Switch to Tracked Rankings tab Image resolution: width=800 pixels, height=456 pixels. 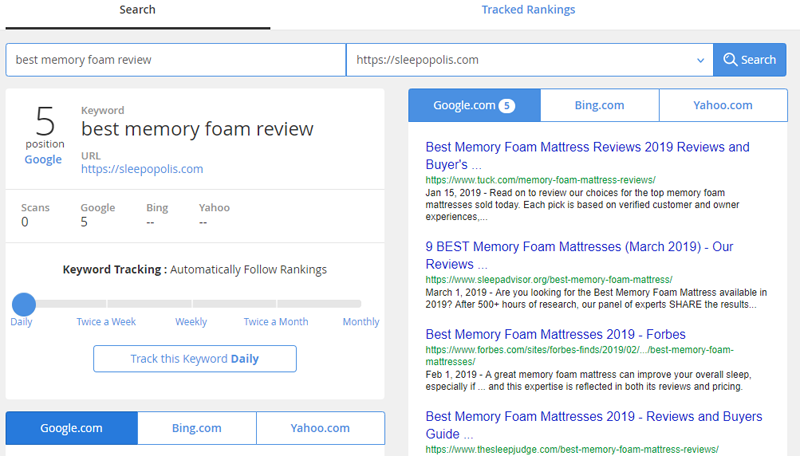pyautogui.click(x=528, y=10)
